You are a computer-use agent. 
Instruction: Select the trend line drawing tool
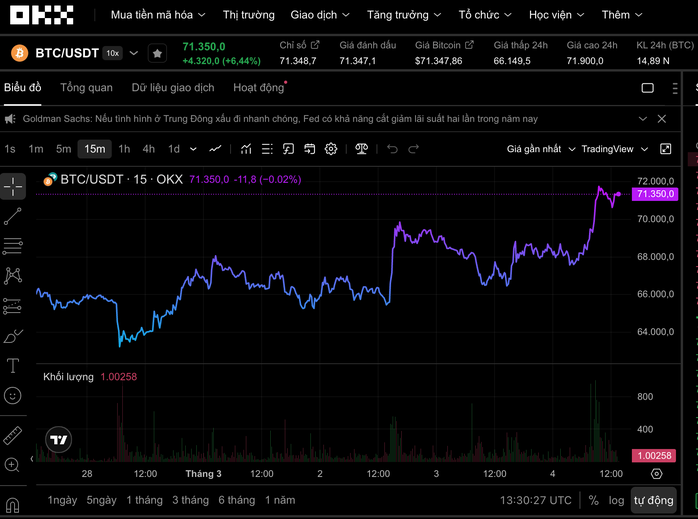click(13, 216)
